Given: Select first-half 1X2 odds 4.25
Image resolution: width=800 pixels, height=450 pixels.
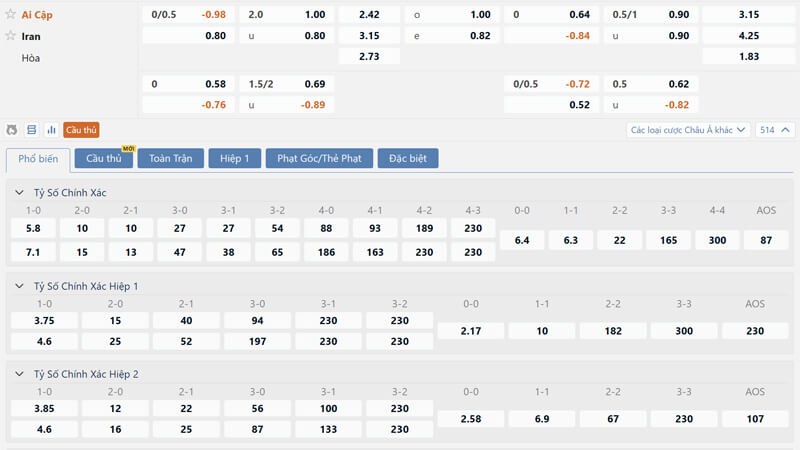Looking at the screenshot, I should (748, 36).
